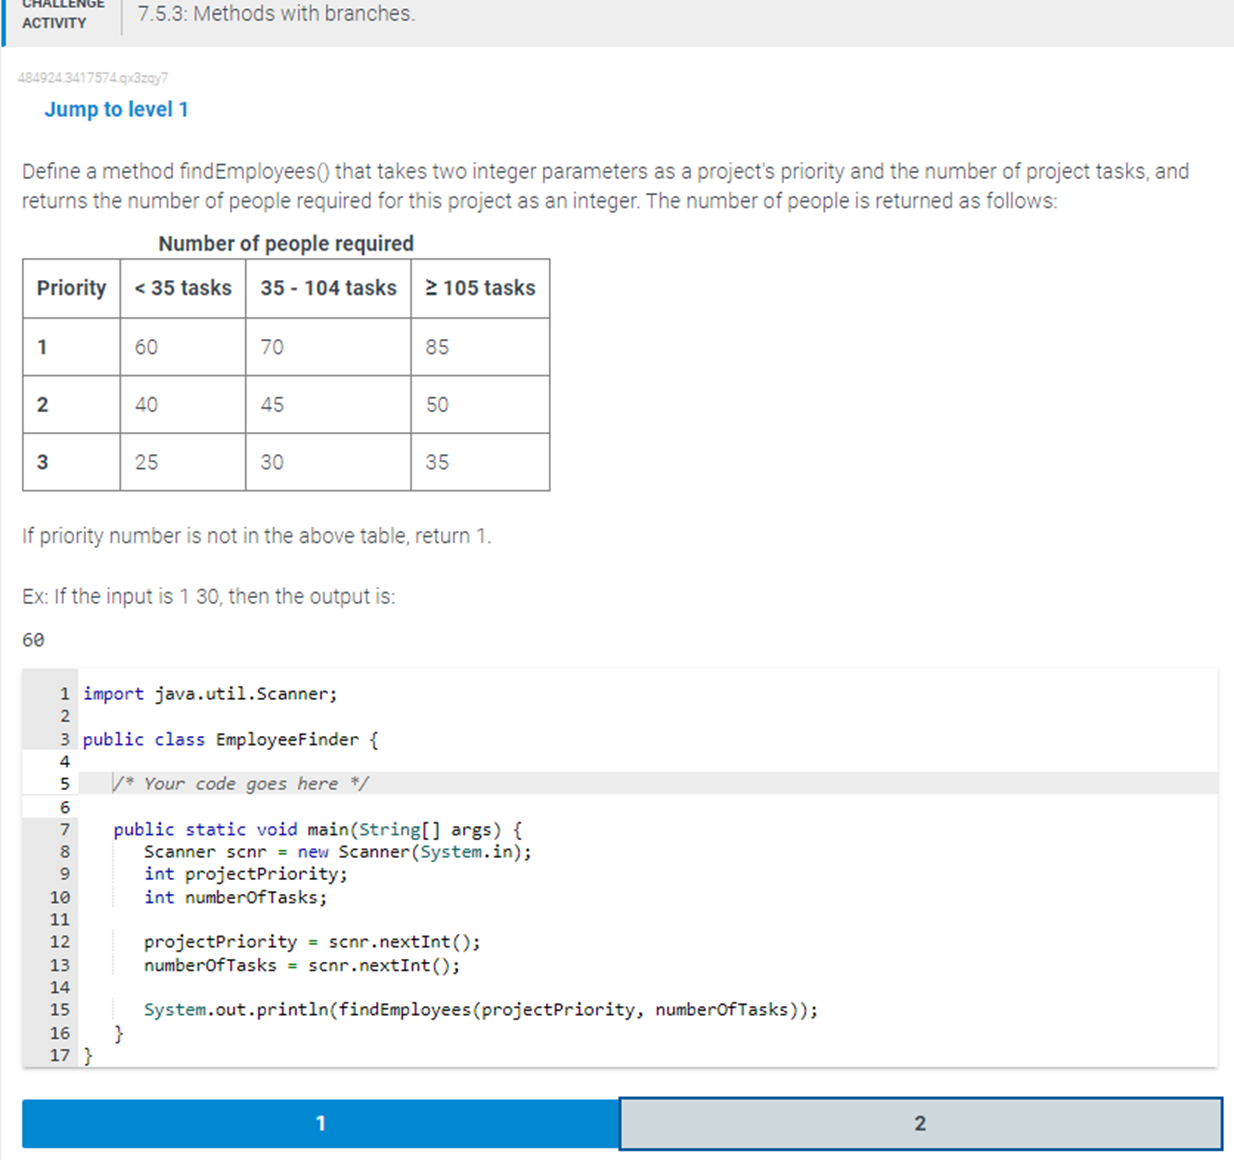
Task: Click the 'projectPriority = scnr.nextInt();' line
Action: (x=312, y=942)
